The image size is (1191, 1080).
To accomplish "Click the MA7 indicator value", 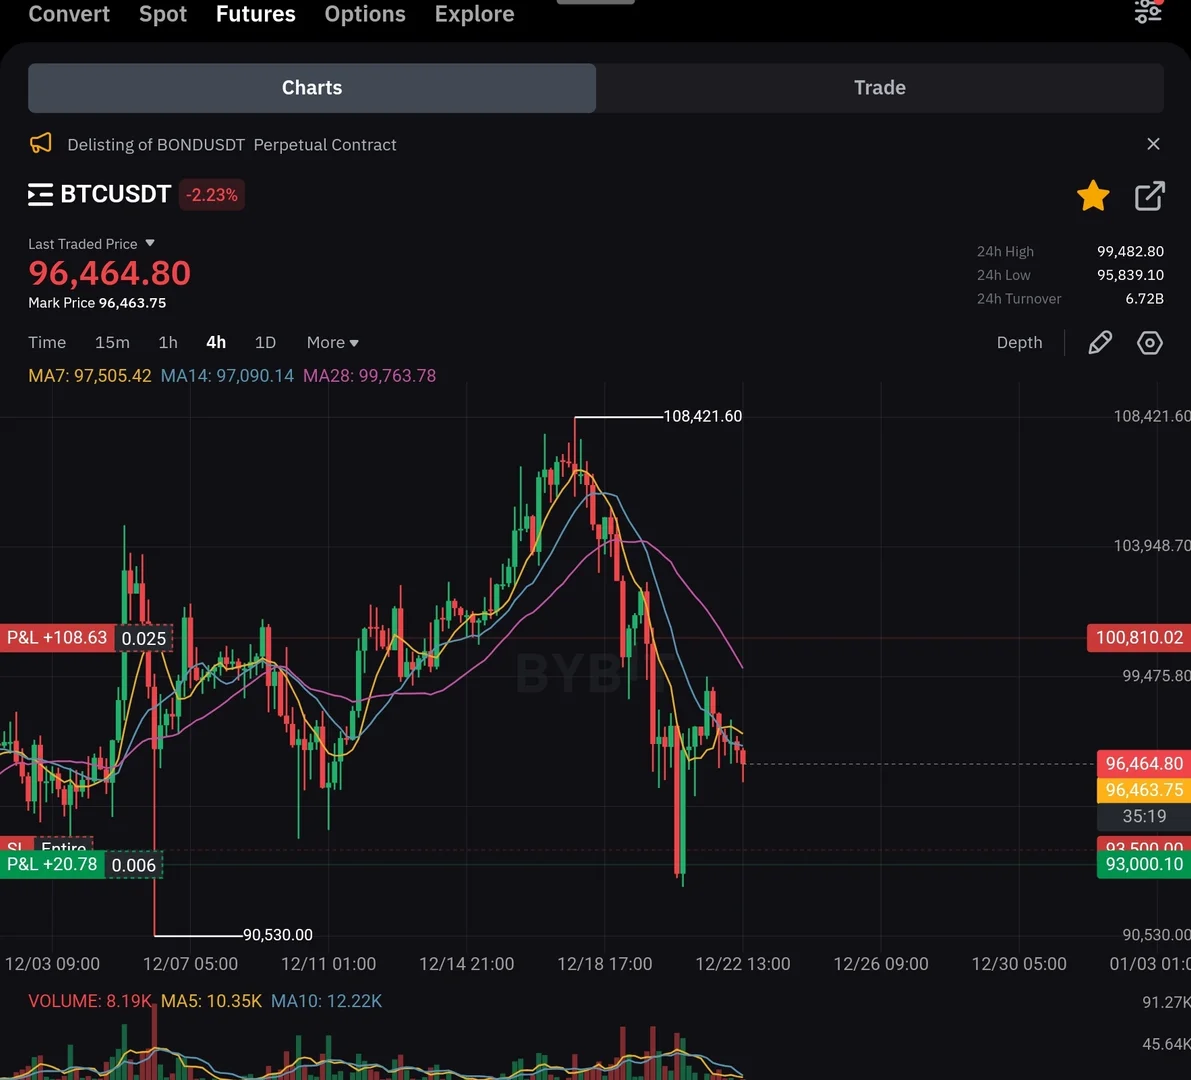I will pos(90,376).
